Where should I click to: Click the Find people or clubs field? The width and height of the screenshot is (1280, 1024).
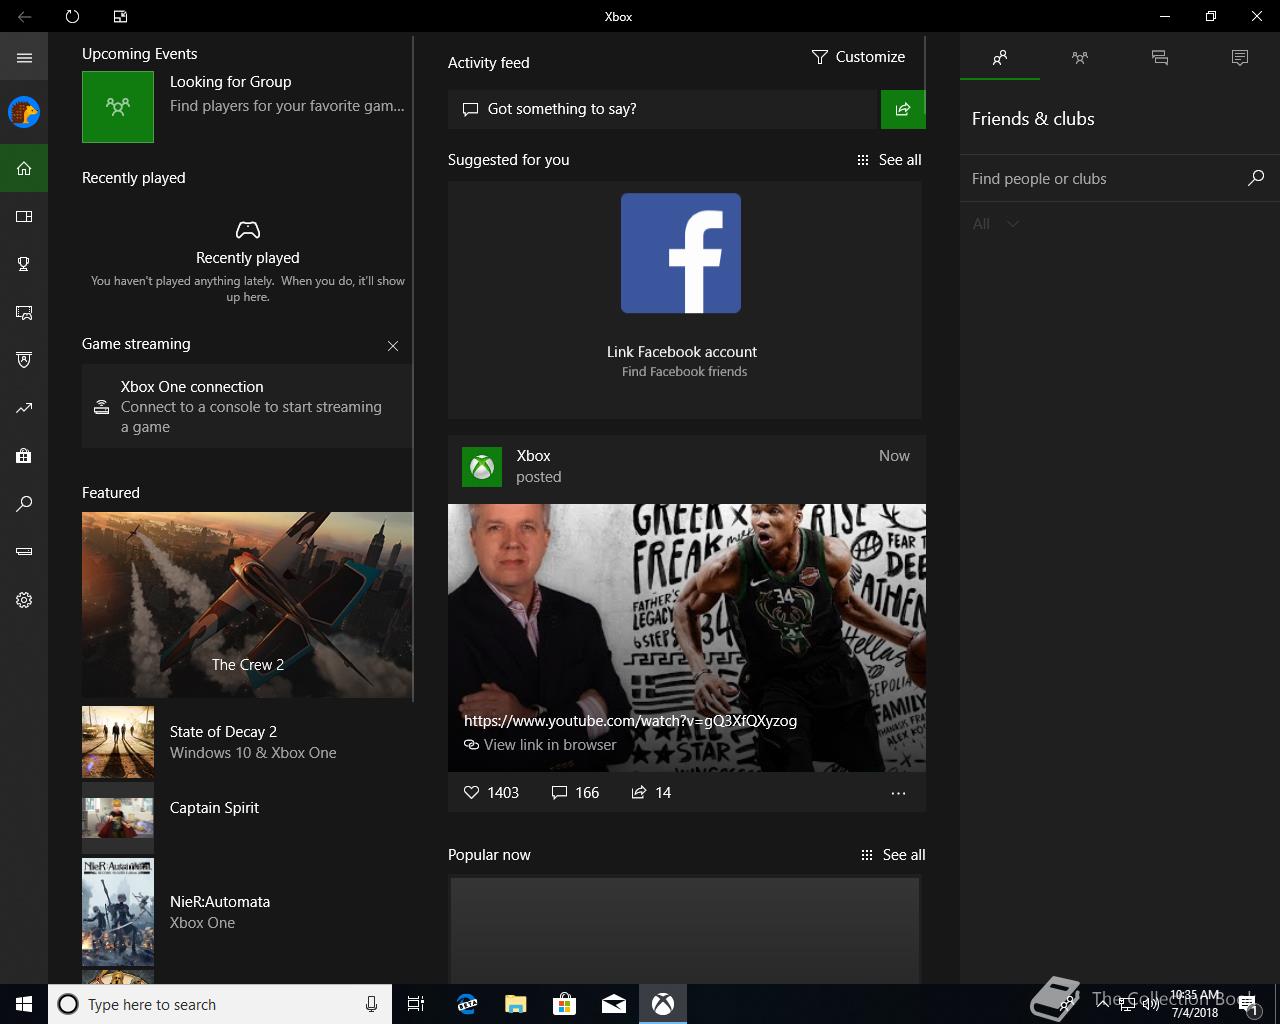tap(1103, 179)
